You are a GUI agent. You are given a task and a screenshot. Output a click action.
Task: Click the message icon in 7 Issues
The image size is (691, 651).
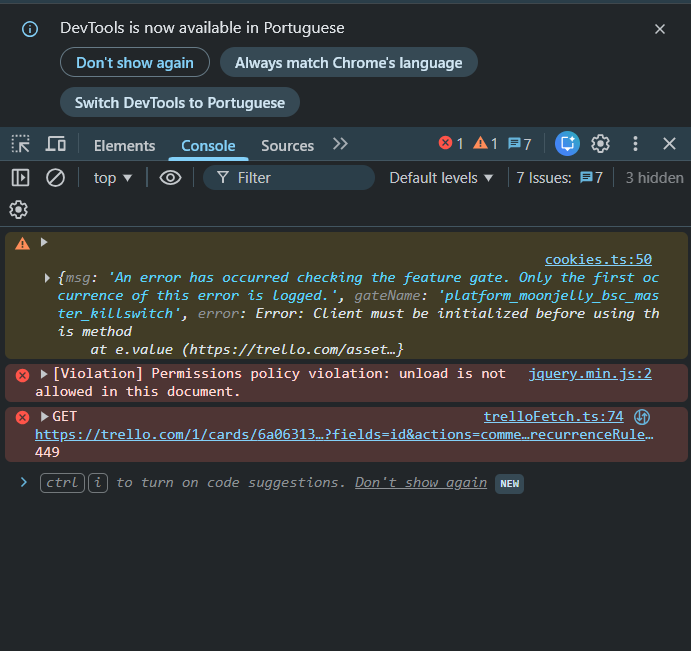click(586, 178)
